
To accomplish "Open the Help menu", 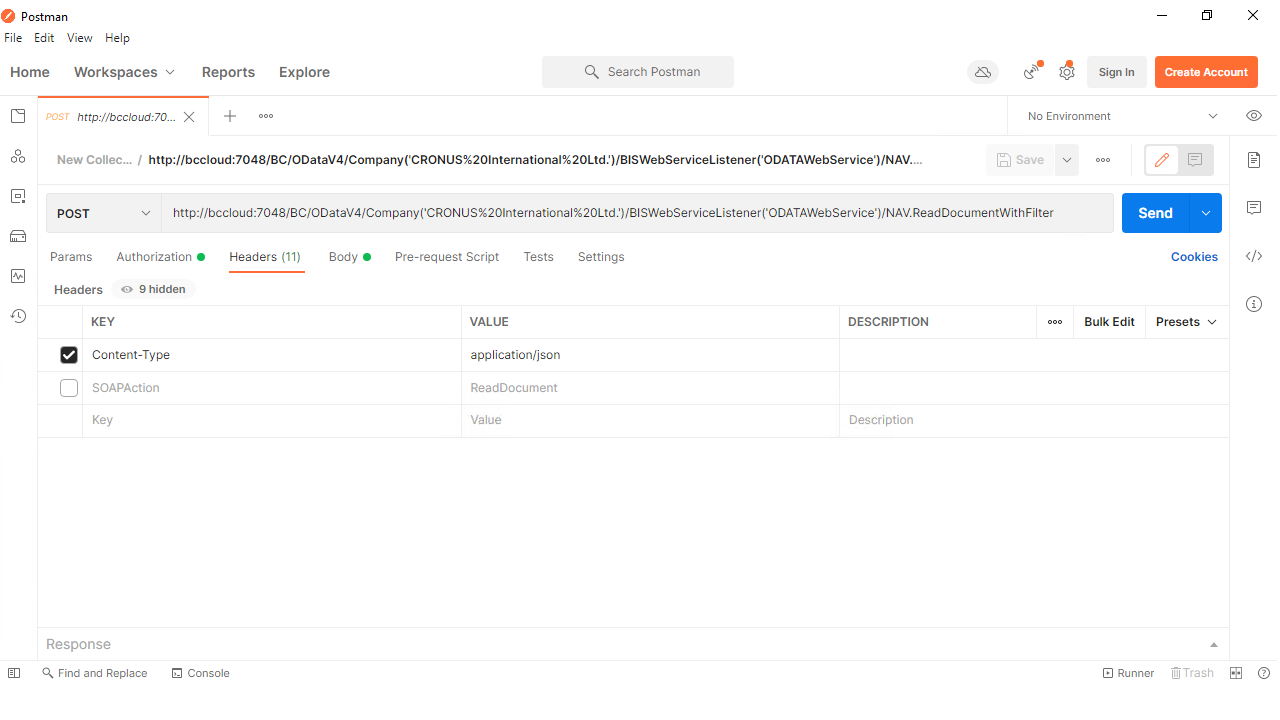I will coord(117,38).
